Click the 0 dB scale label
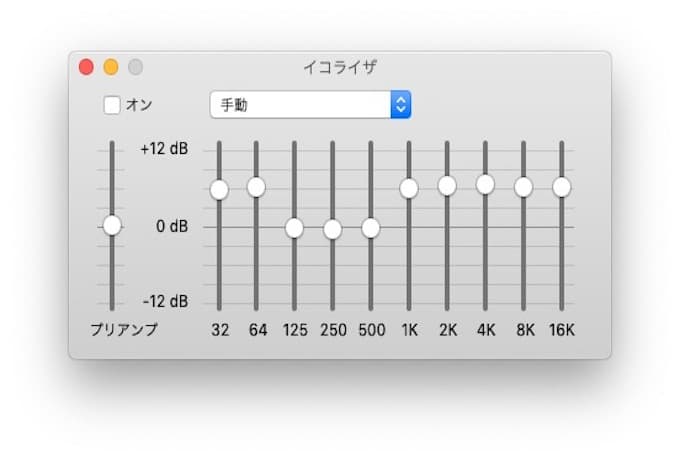The height and width of the screenshot is (460, 680). (x=172, y=226)
